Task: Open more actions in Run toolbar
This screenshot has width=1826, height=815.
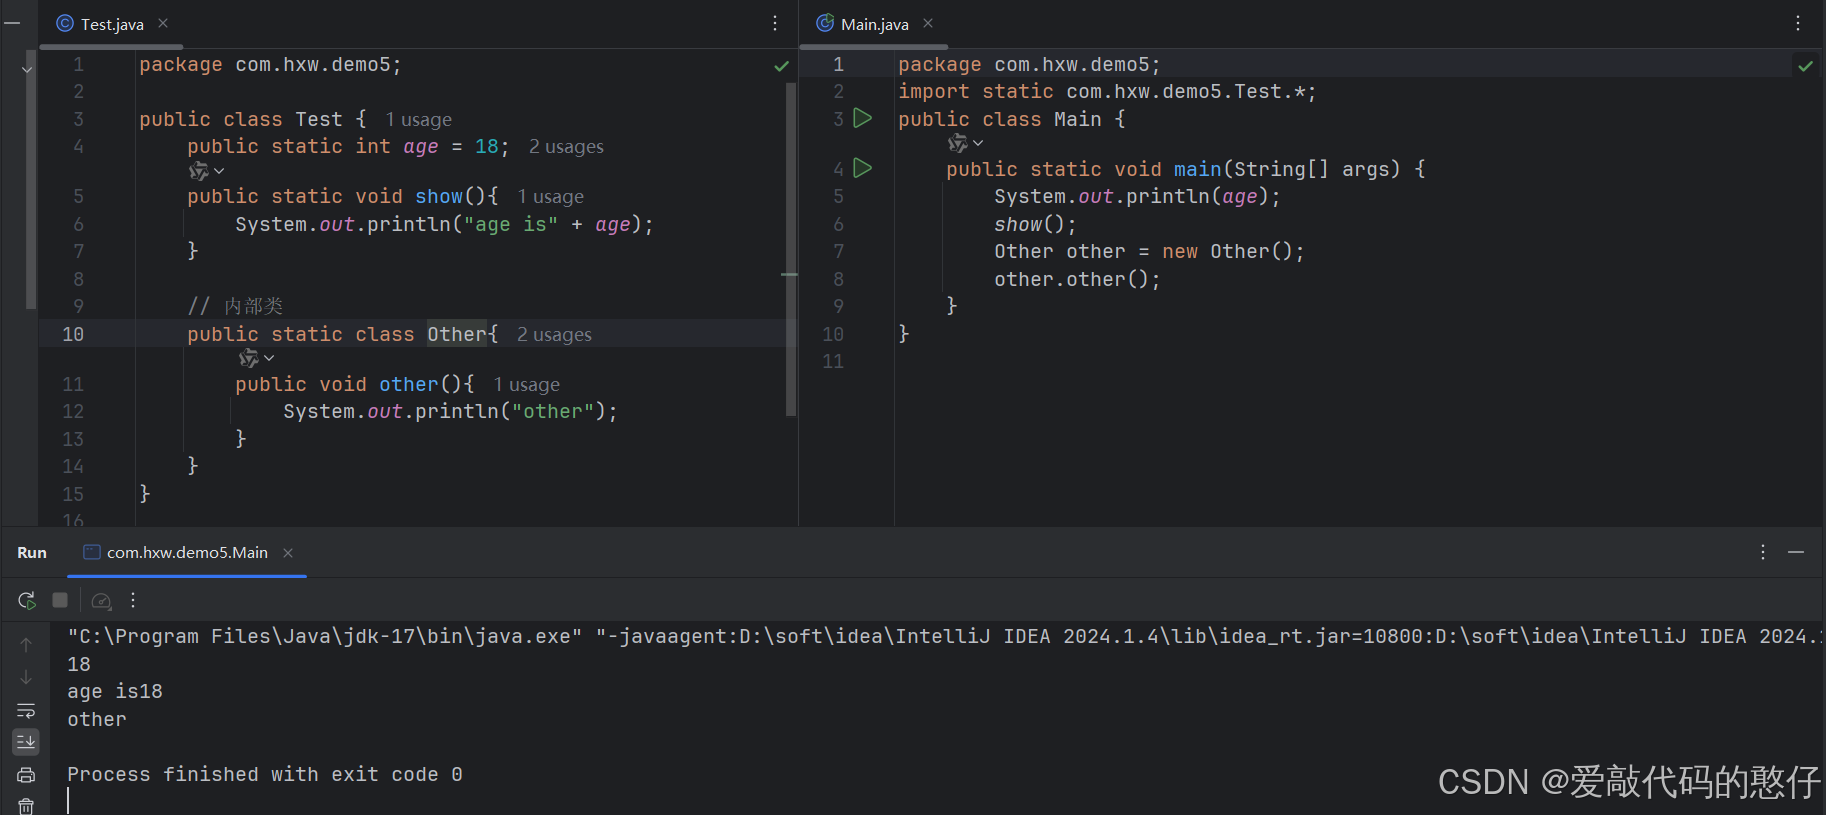Action: [x=133, y=600]
